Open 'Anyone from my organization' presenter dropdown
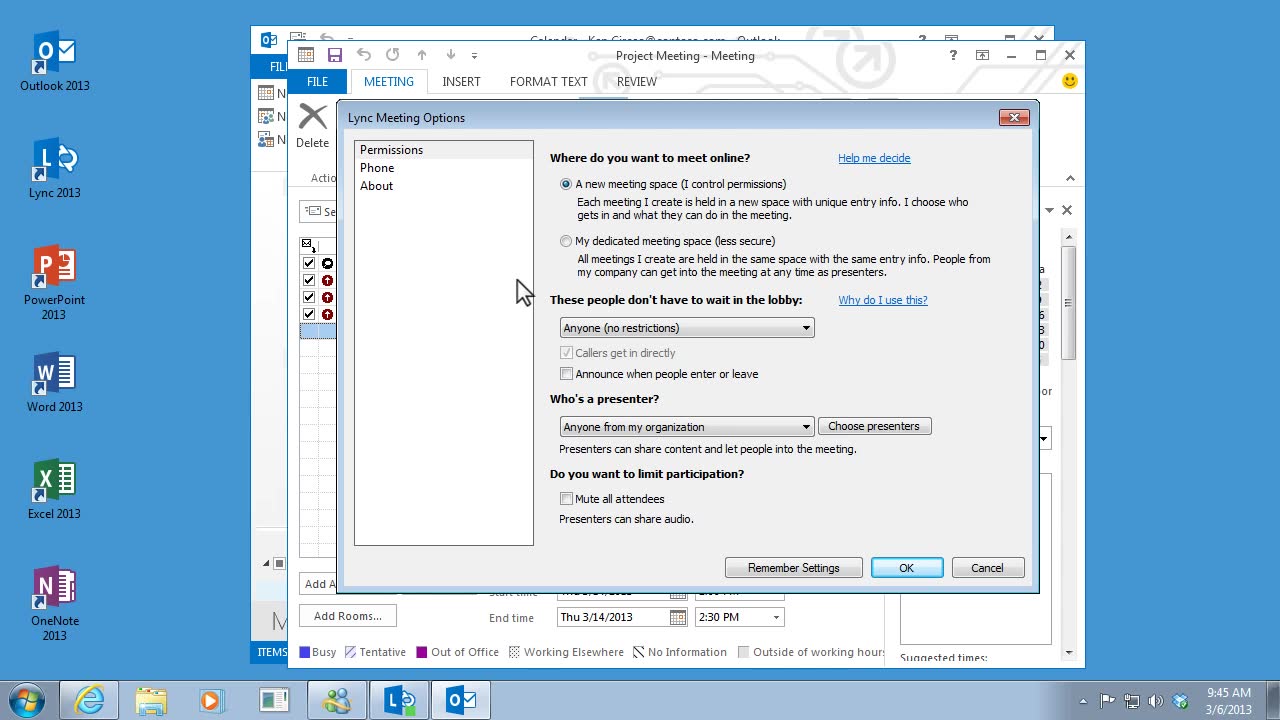Screen dimensions: 1280x720 tap(687, 427)
